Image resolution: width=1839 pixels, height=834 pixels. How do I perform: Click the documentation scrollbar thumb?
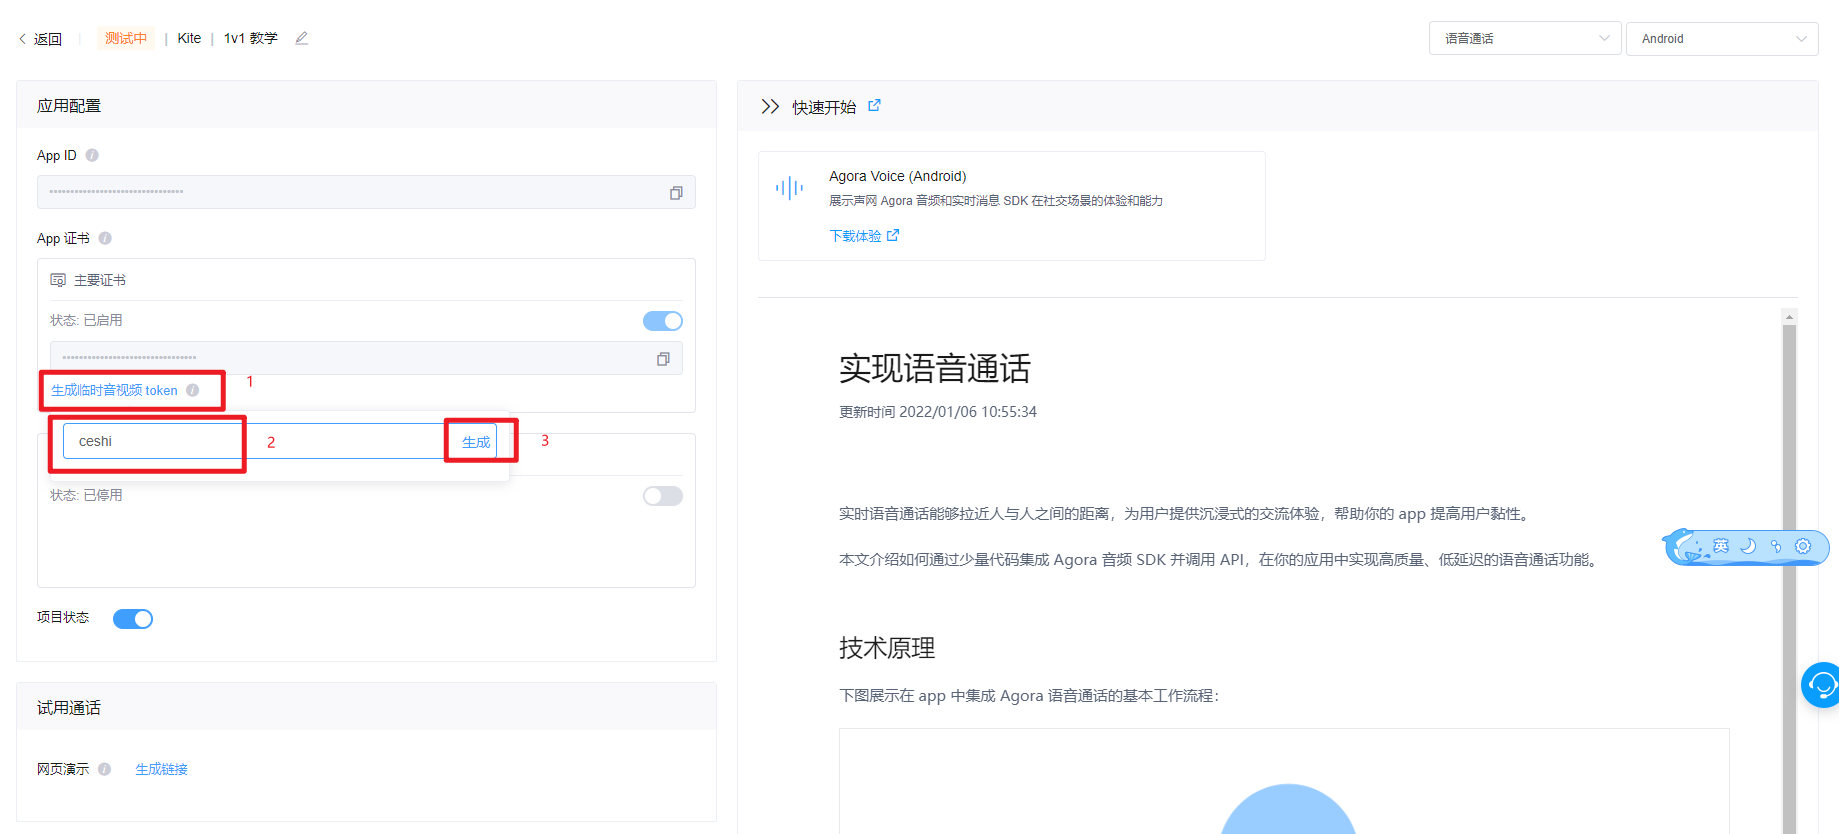pos(1789,578)
